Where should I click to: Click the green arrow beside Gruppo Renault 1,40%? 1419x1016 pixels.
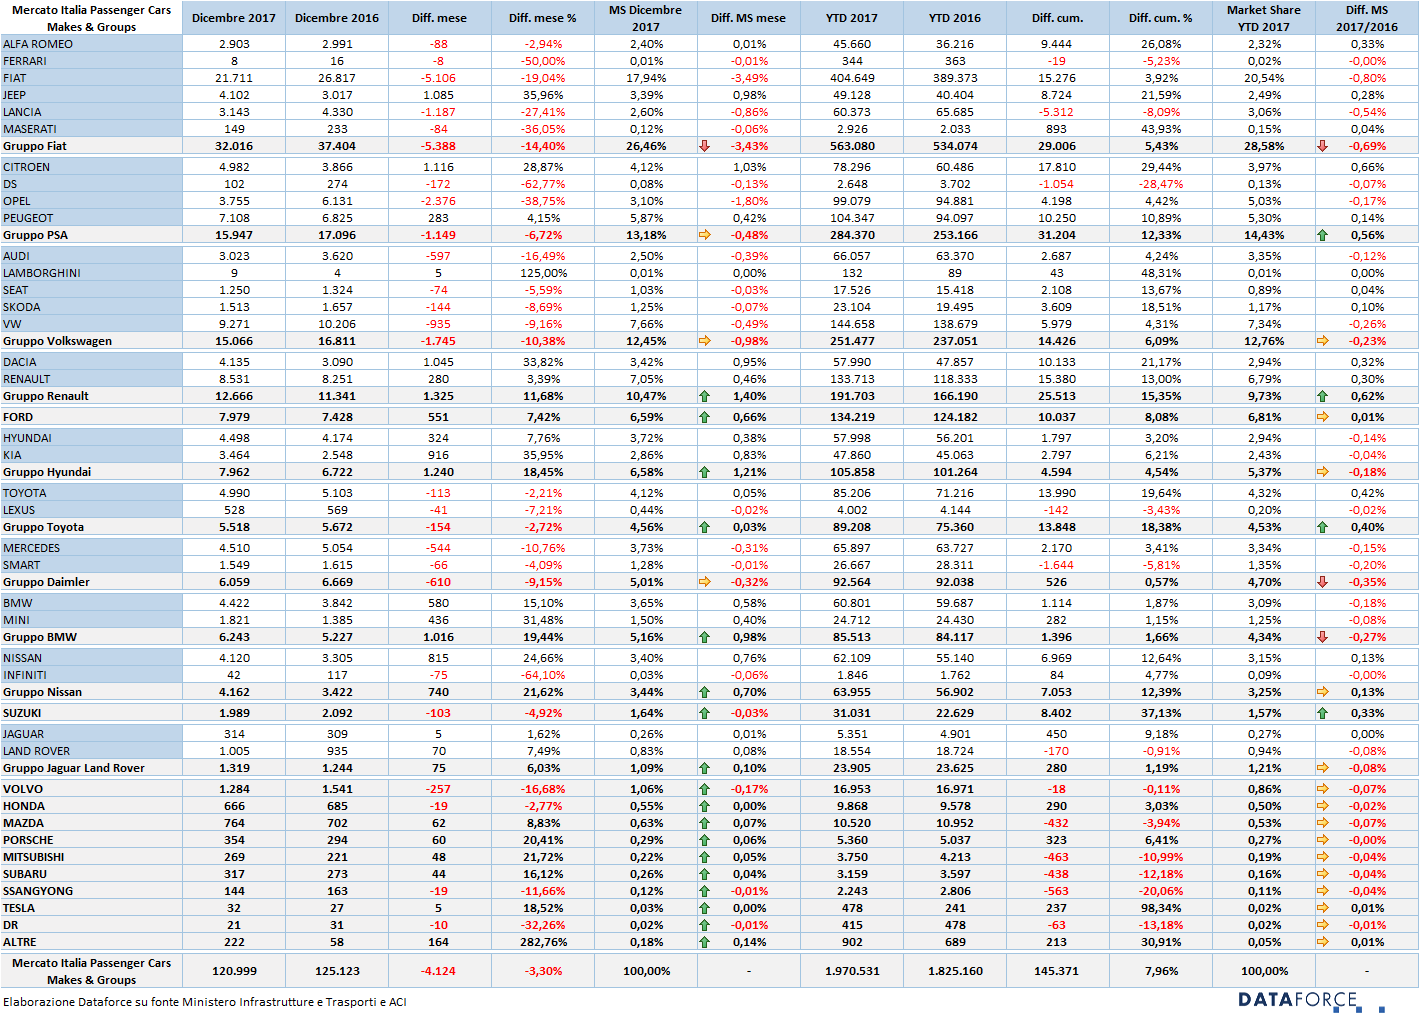tap(704, 396)
